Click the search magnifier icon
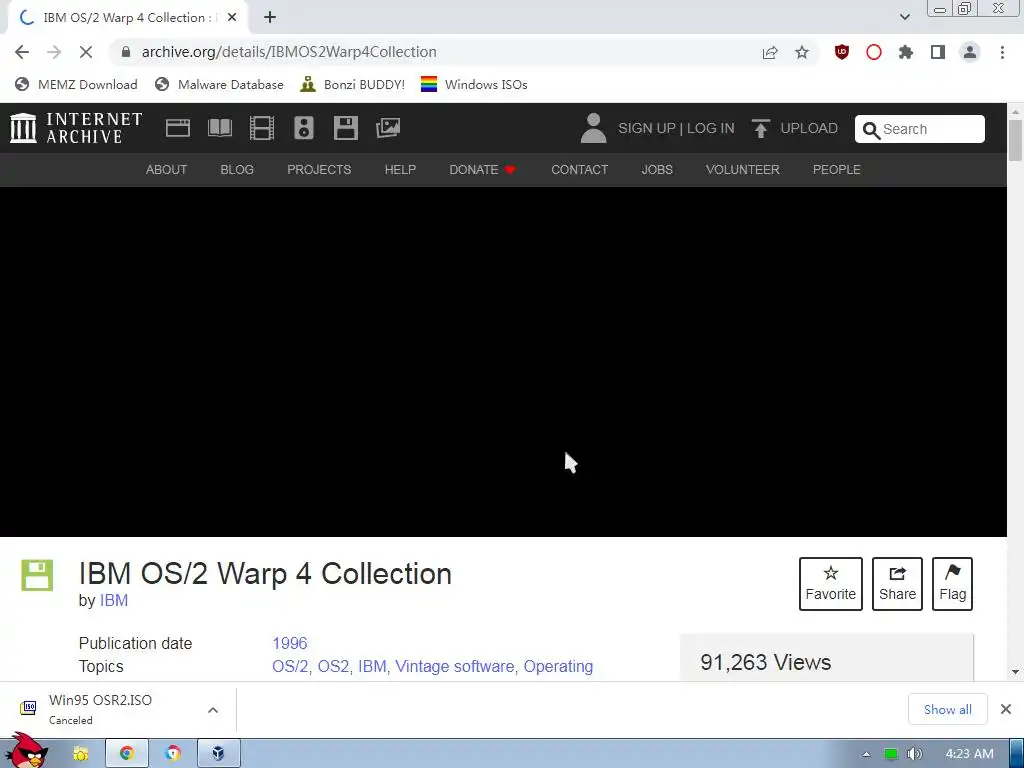 point(871,130)
